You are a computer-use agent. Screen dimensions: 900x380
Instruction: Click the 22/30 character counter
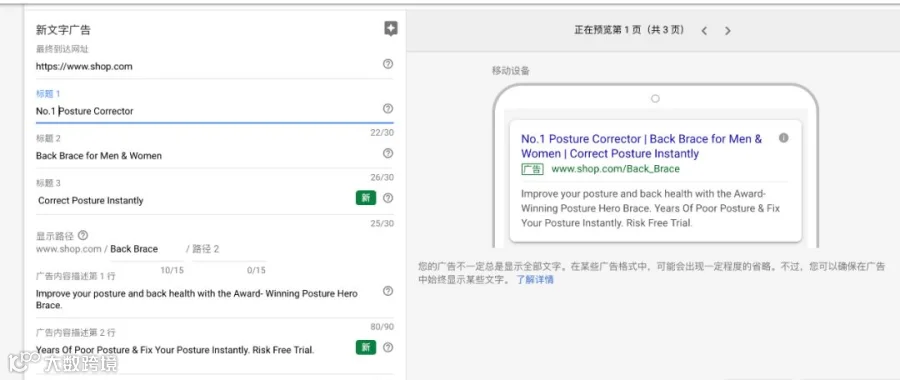click(x=382, y=133)
